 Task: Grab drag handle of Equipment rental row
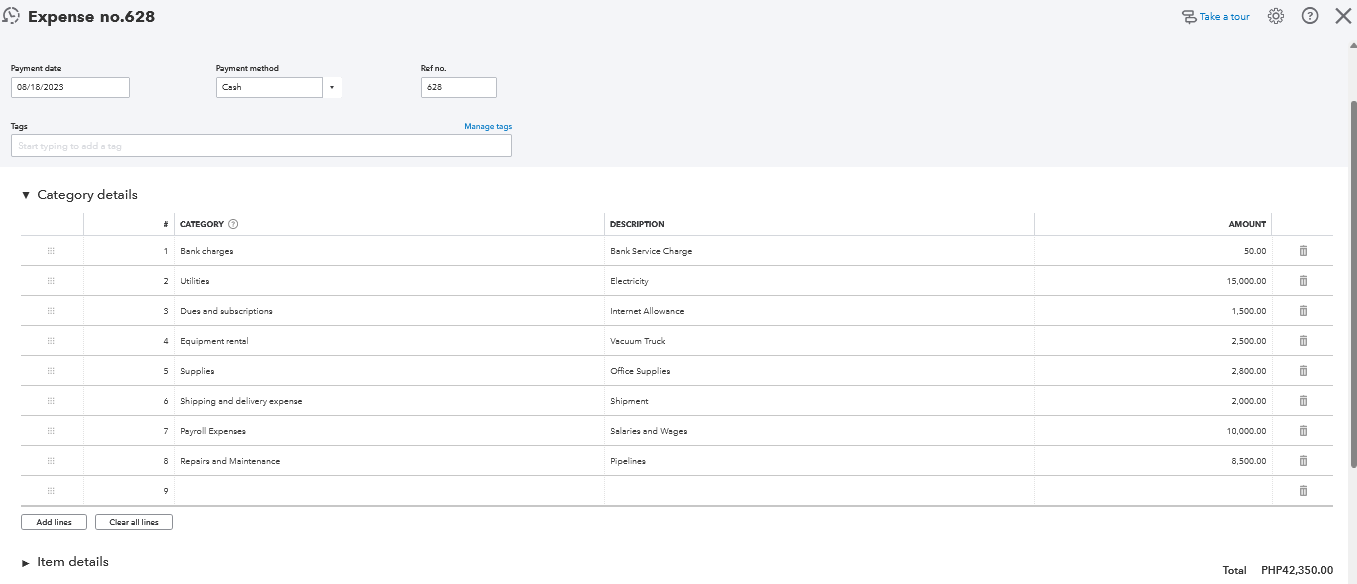click(x=51, y=341)
